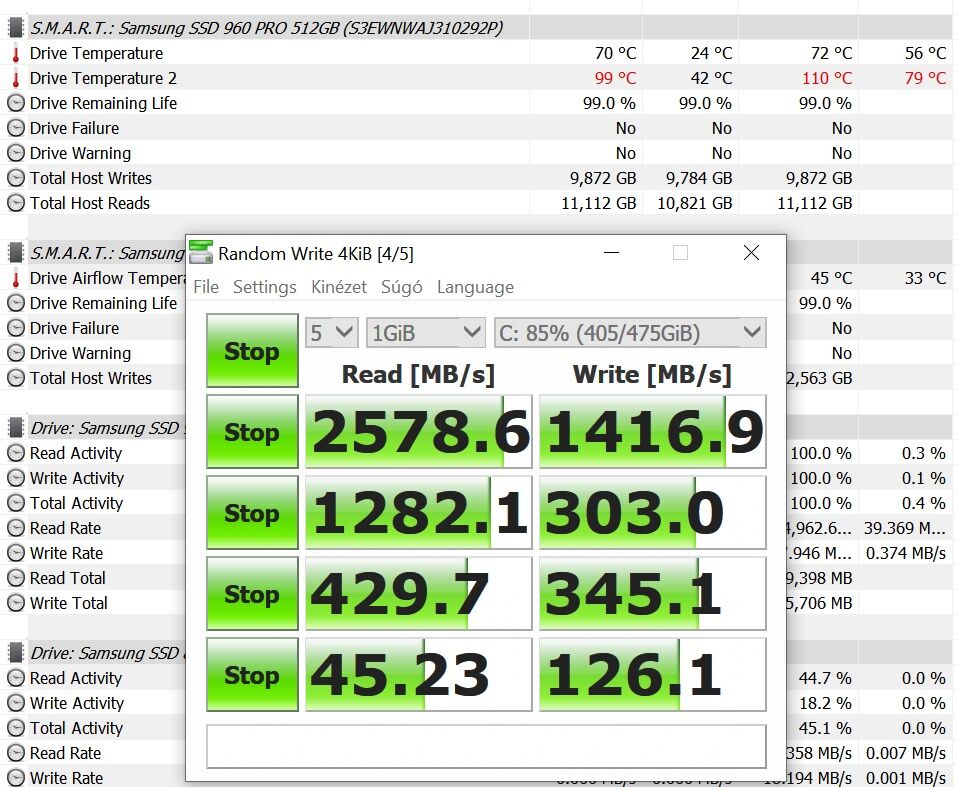Click gauge icon beside Read Total row
This screenshot has height=787, width=956.
coord(16,578)
